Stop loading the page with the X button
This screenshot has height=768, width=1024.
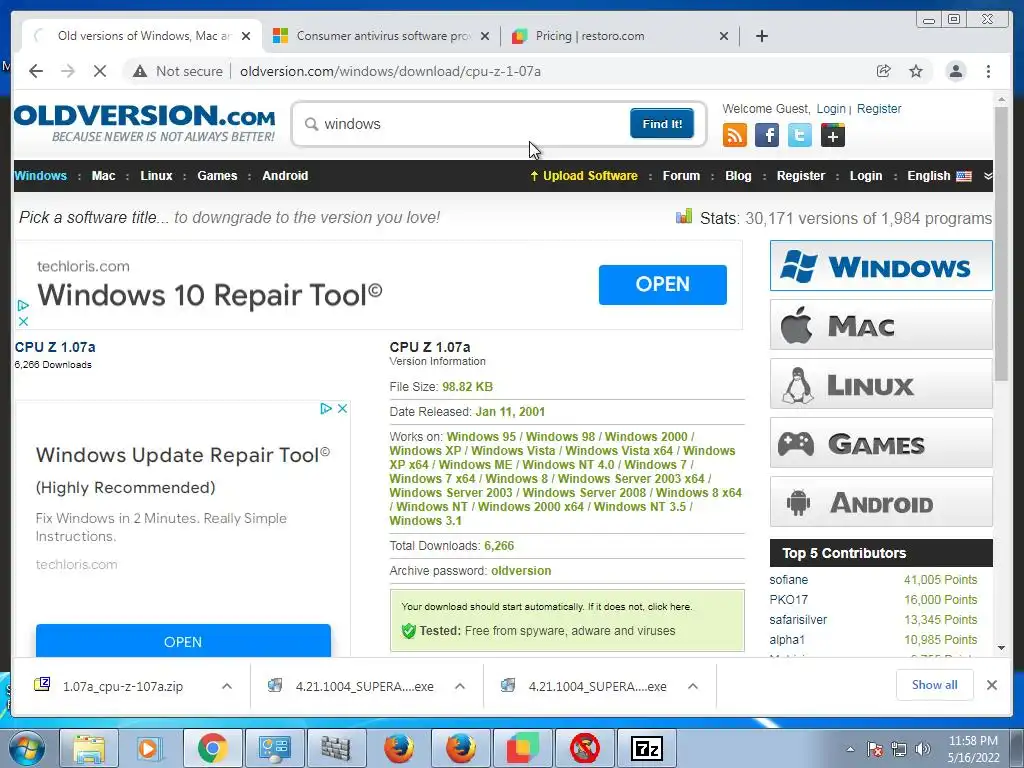100,71
